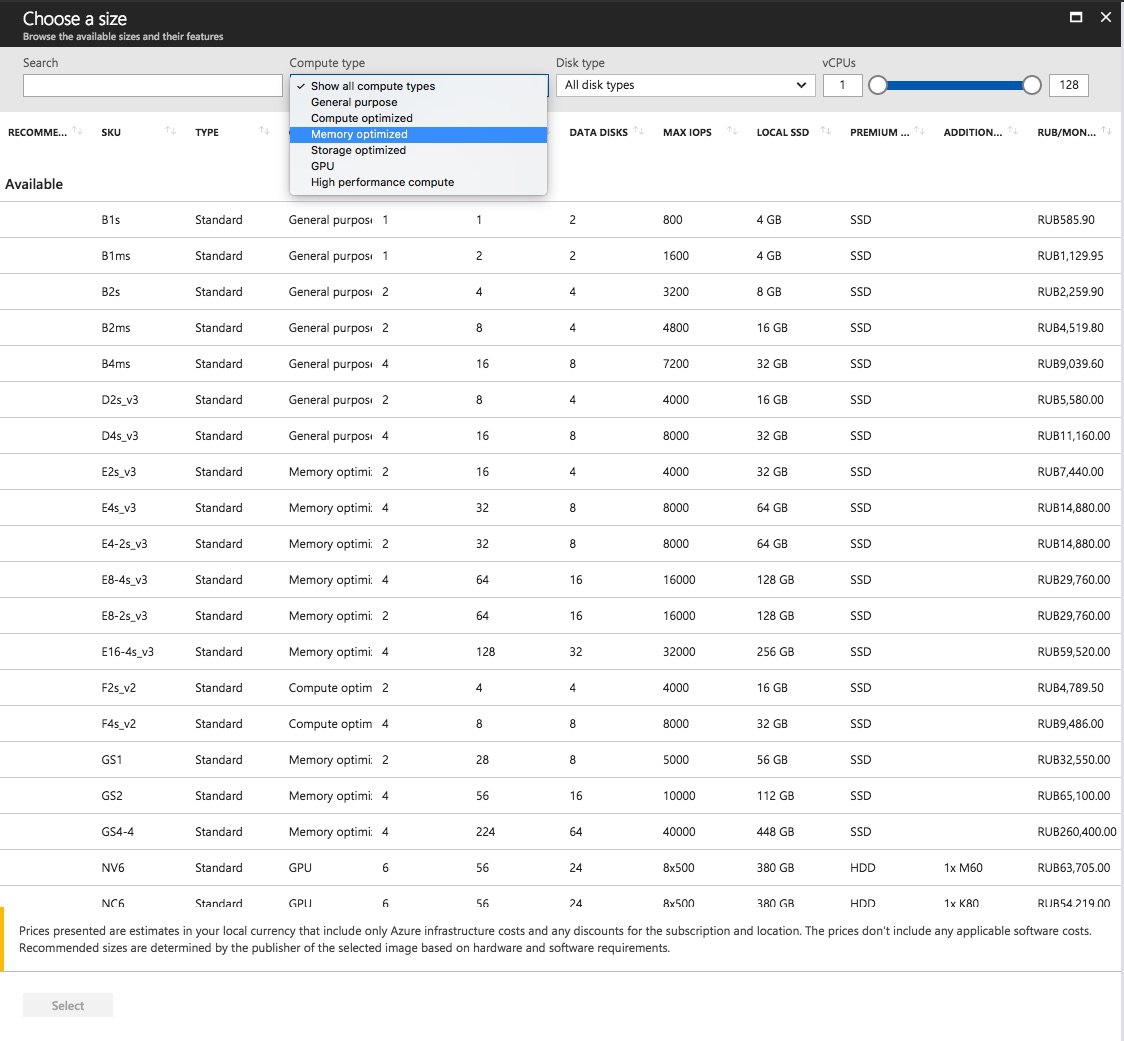
Task: Select the GS1 SKU
Action: tap(112, 759)
